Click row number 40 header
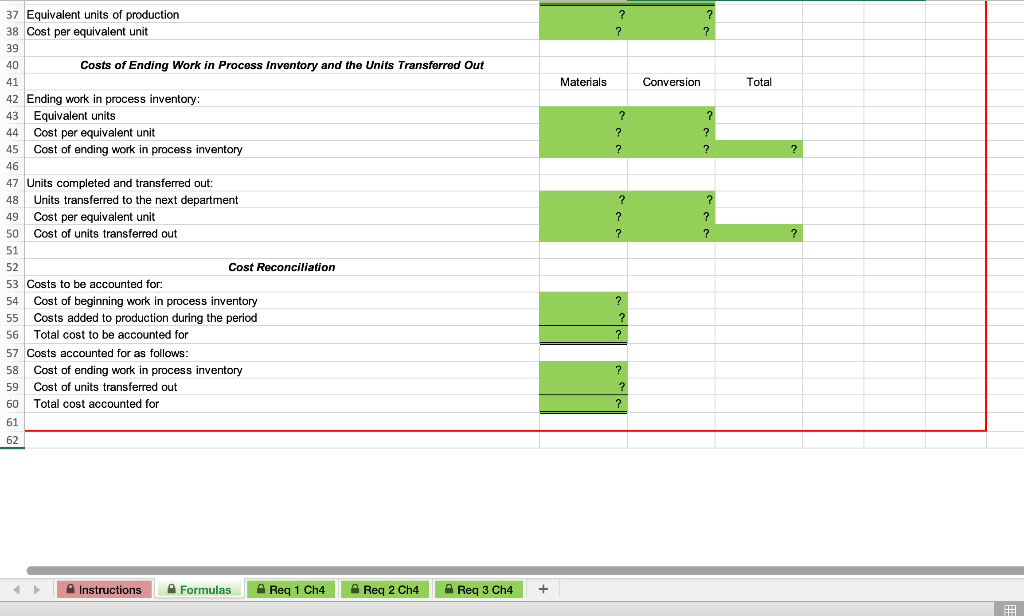Image resolution: width=1024 pixels, height=616 pixels. pos(12,65)
